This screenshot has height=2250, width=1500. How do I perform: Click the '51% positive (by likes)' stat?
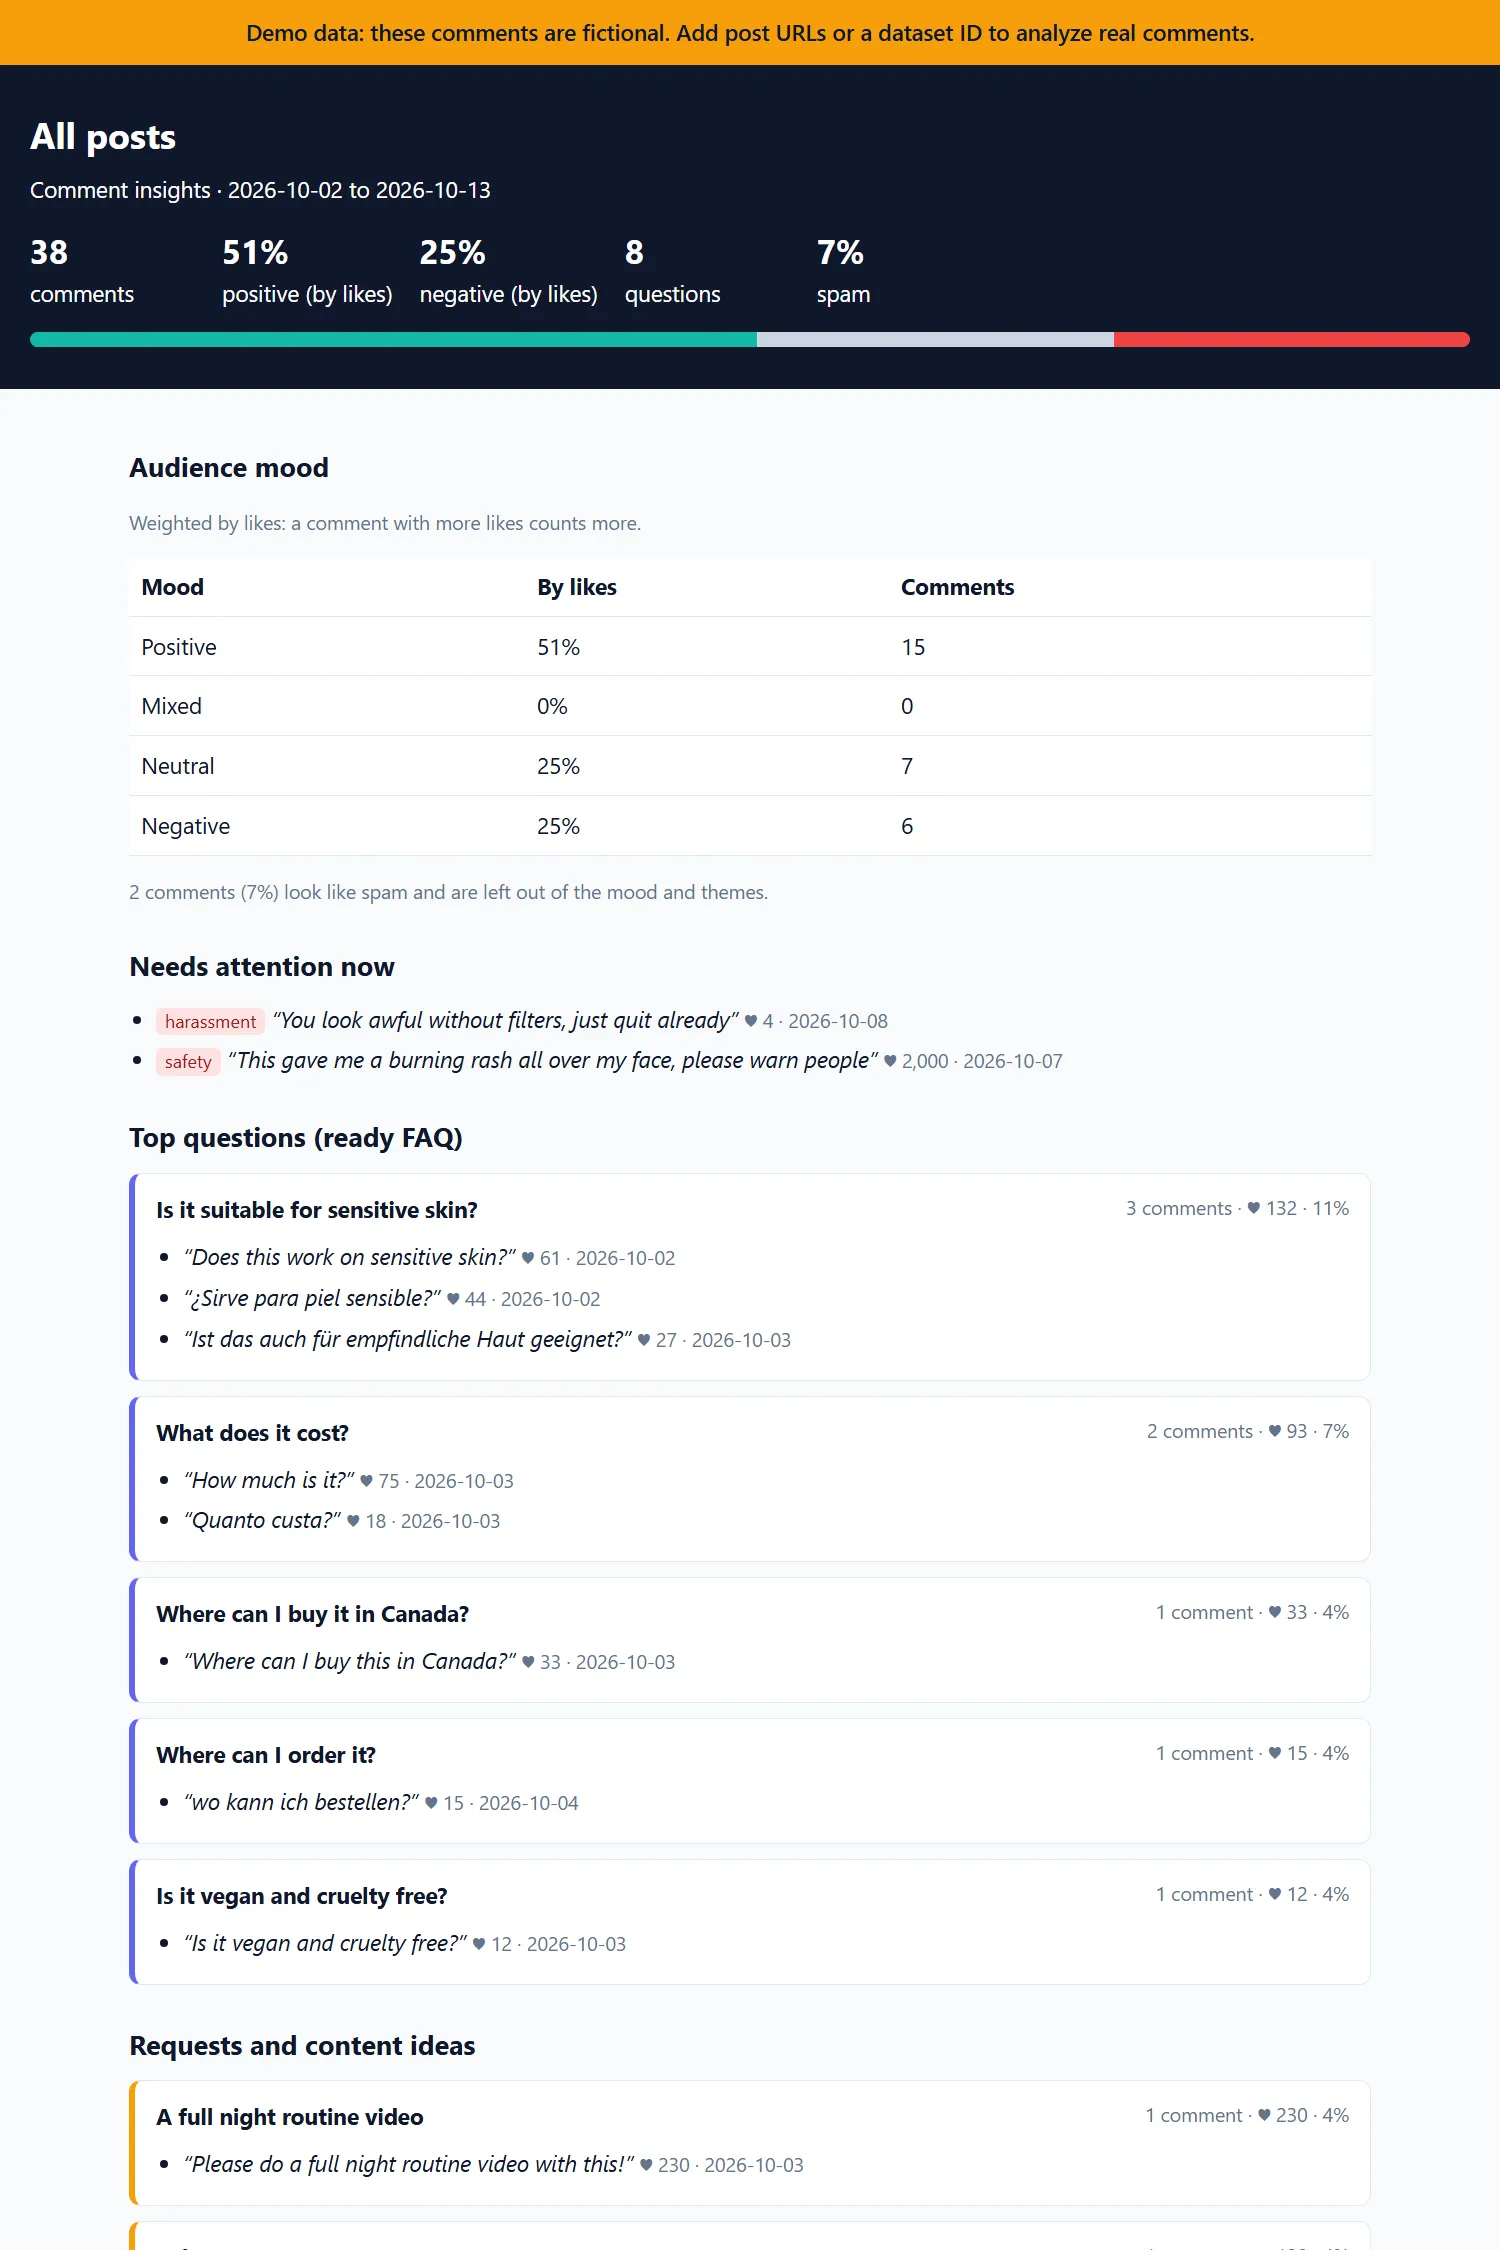tap(307, 271)
